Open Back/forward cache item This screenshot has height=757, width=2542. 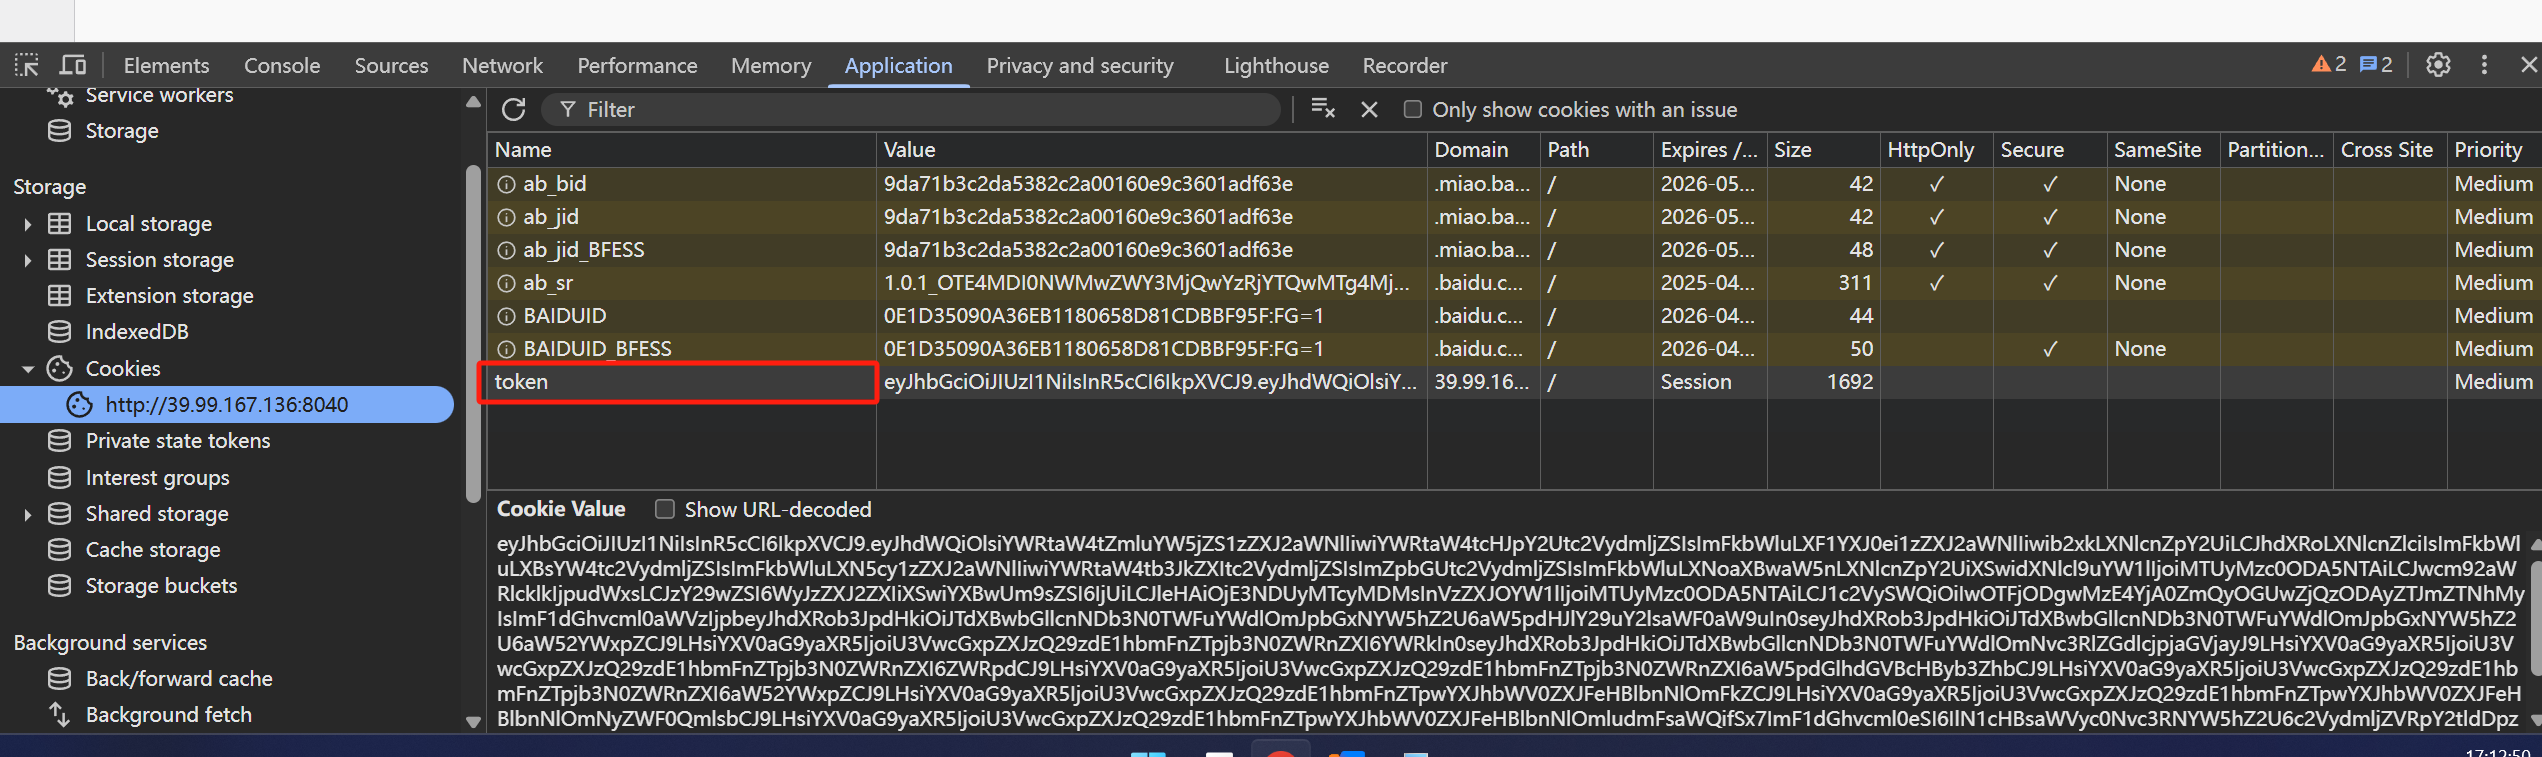coord(178,679)
